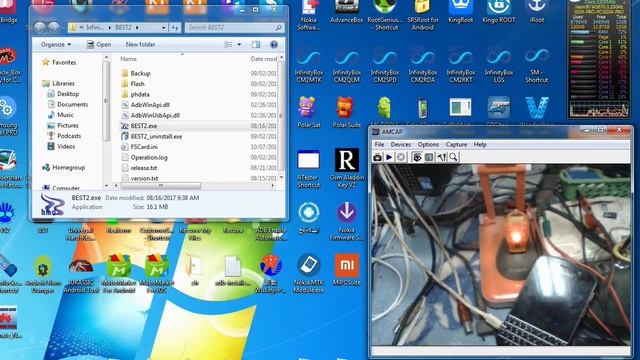Open the AdvanceBox desktop shortcut

347,11
